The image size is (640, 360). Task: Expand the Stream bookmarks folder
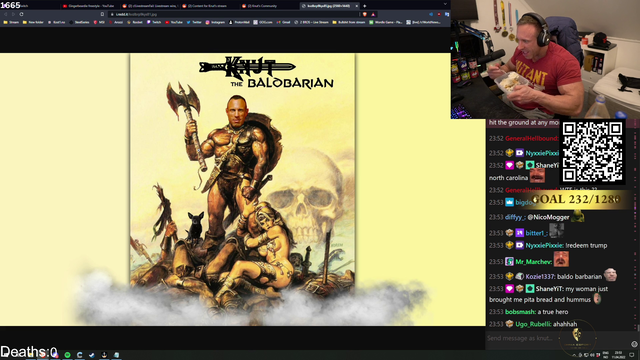(11, 22)
